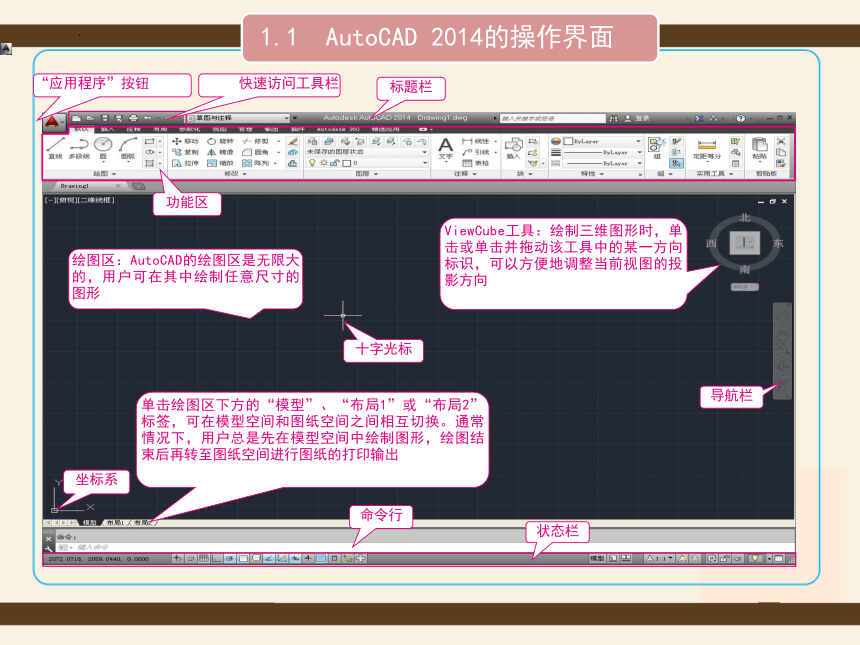Screen dimensions: 860x645
Task: Click the ViewCube top face (上)
Action: (744, 243)
